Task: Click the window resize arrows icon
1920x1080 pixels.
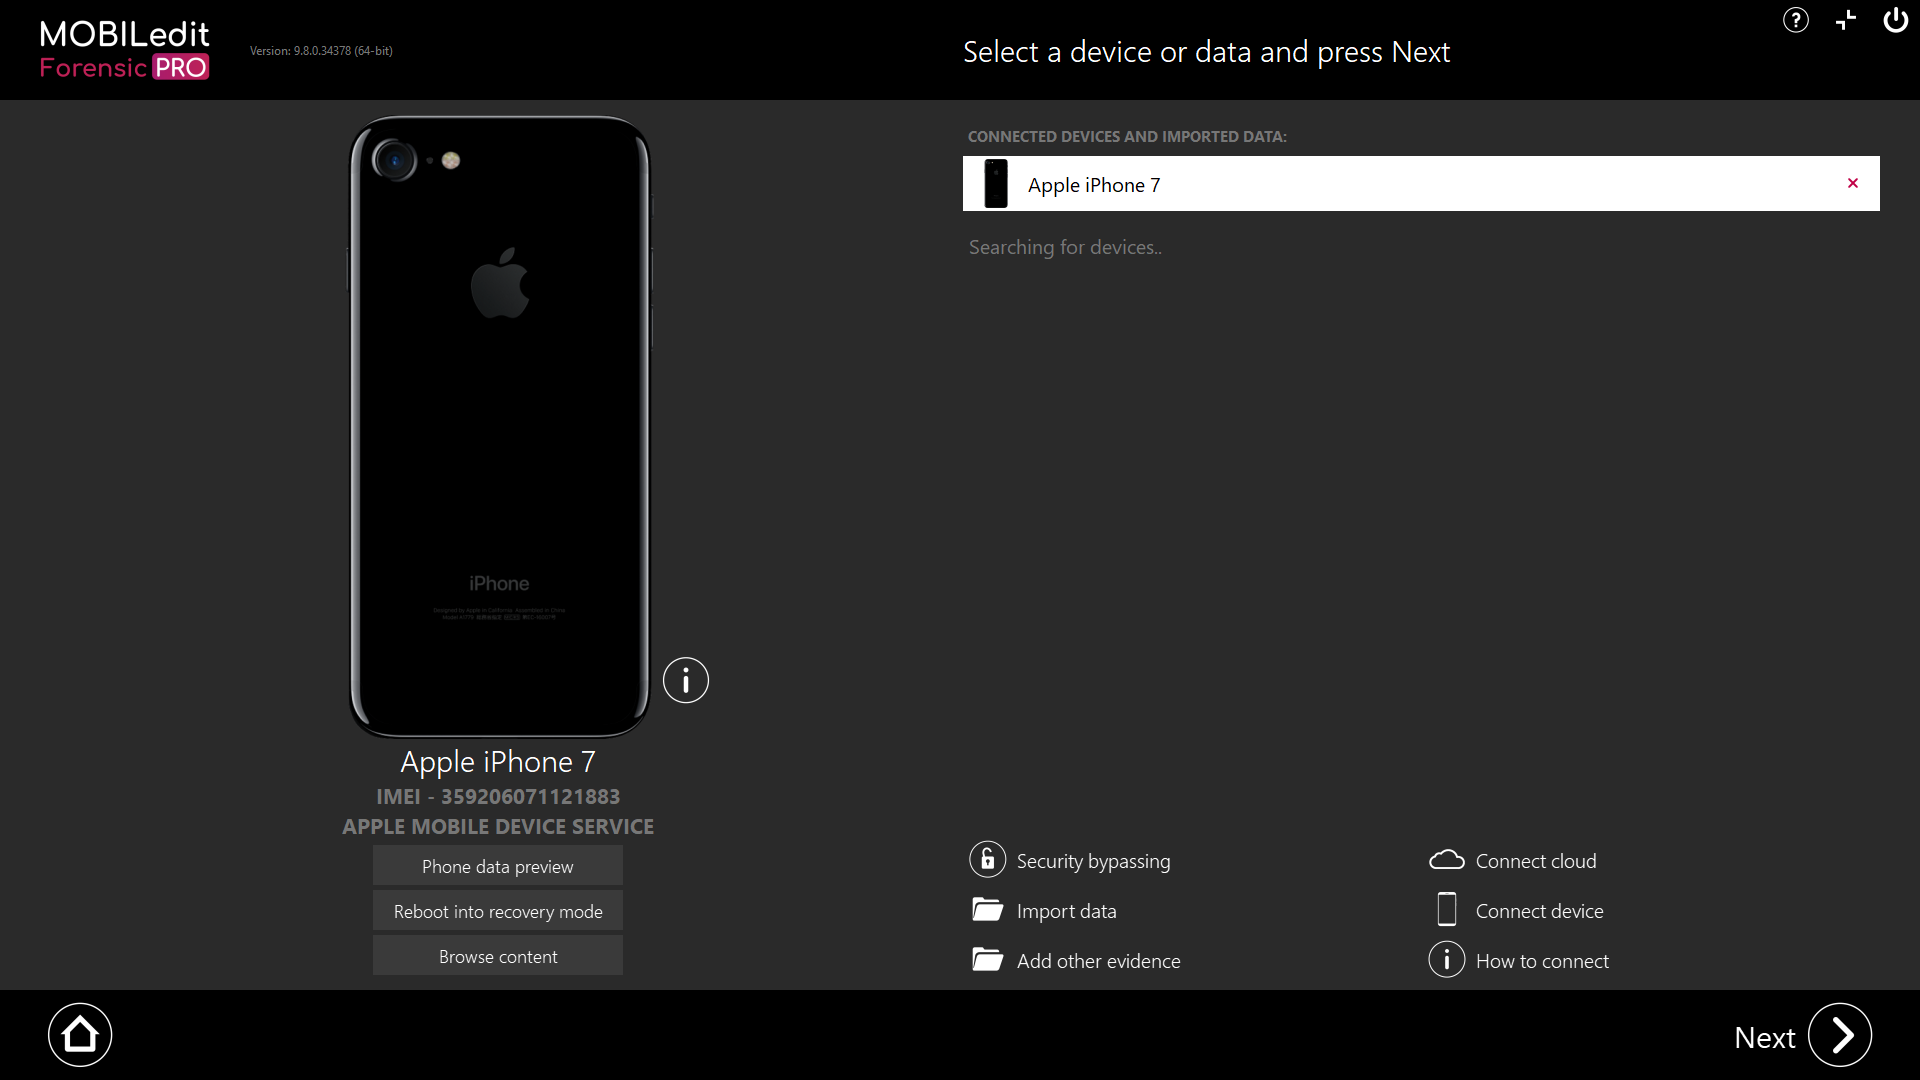Action: (1846, 20)
